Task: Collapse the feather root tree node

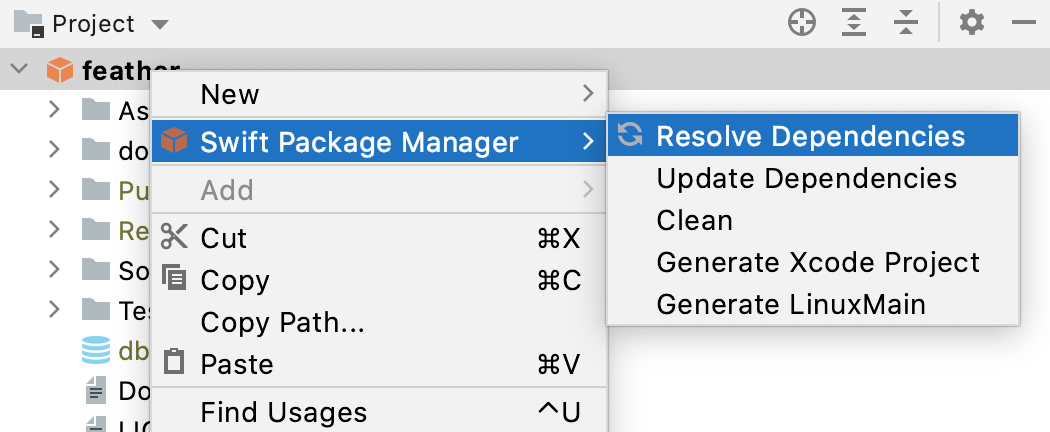Action: [x=18, y=70]
